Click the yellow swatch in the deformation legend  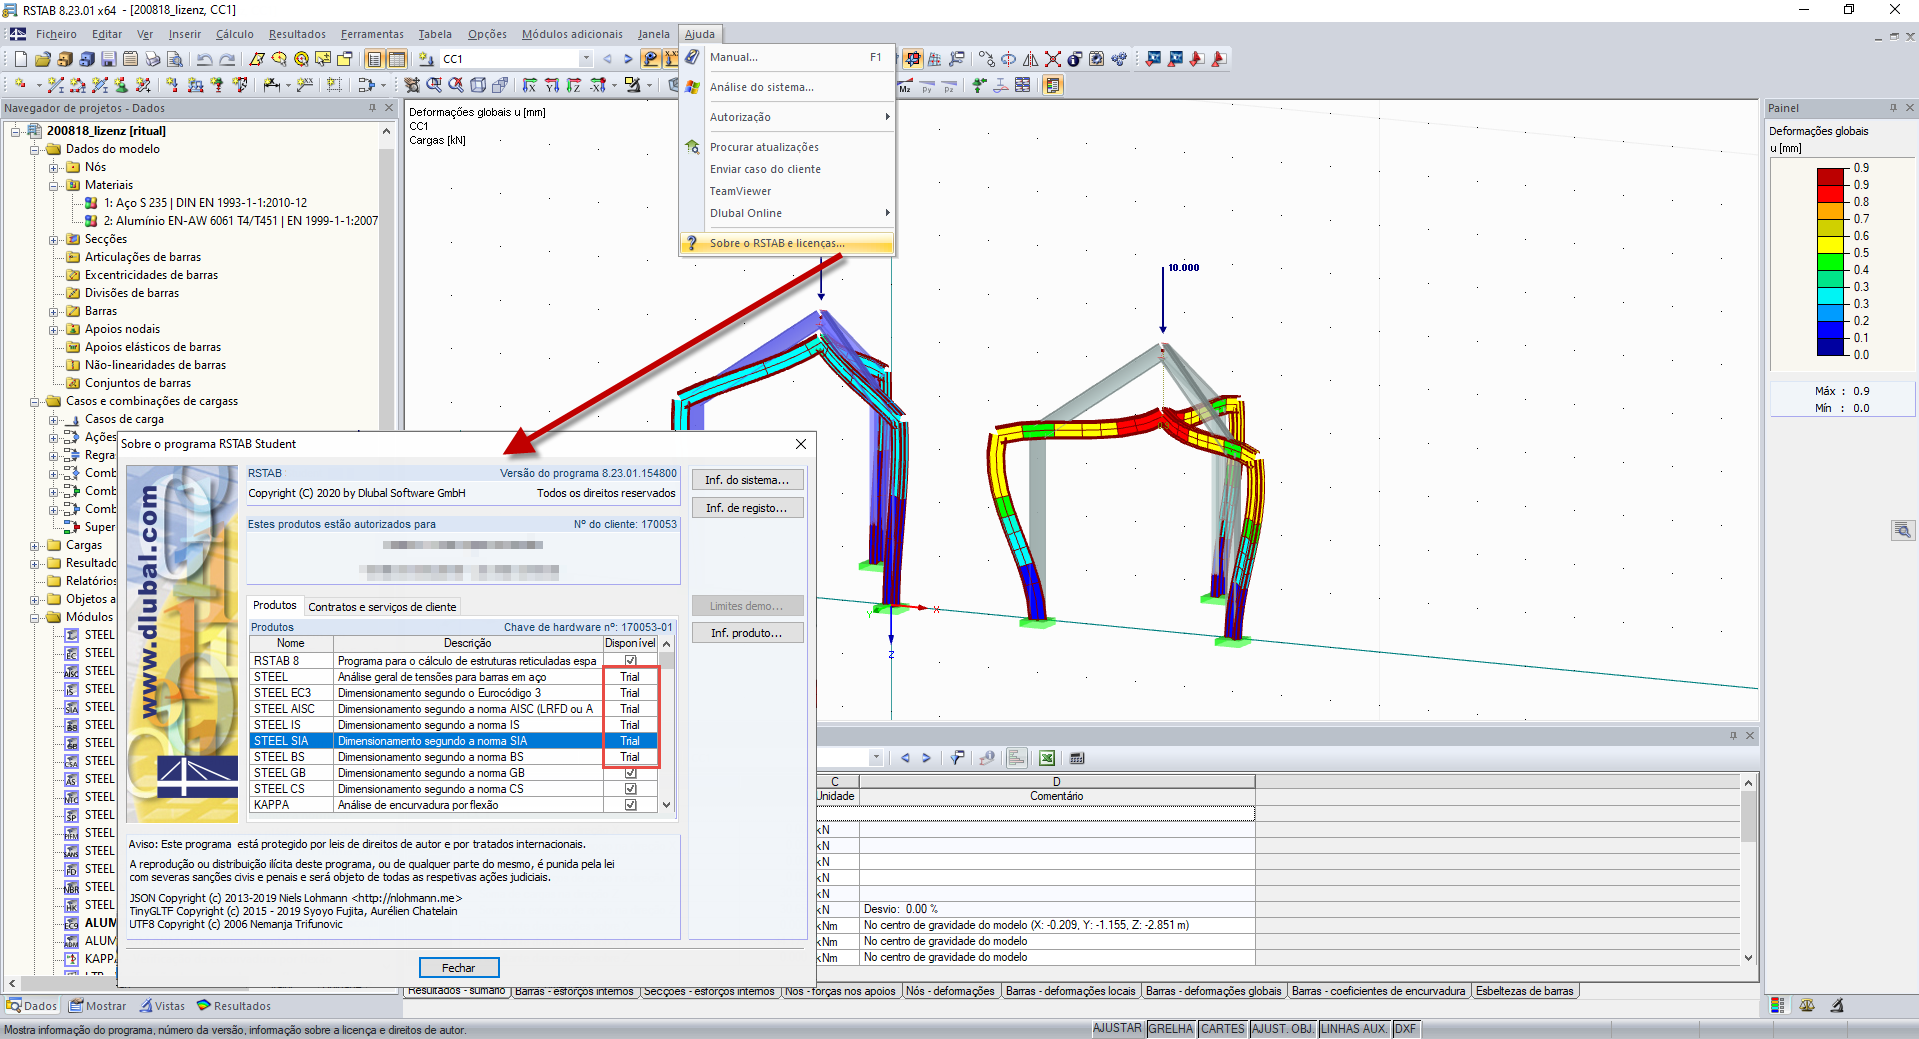[x=1831, y=244]
